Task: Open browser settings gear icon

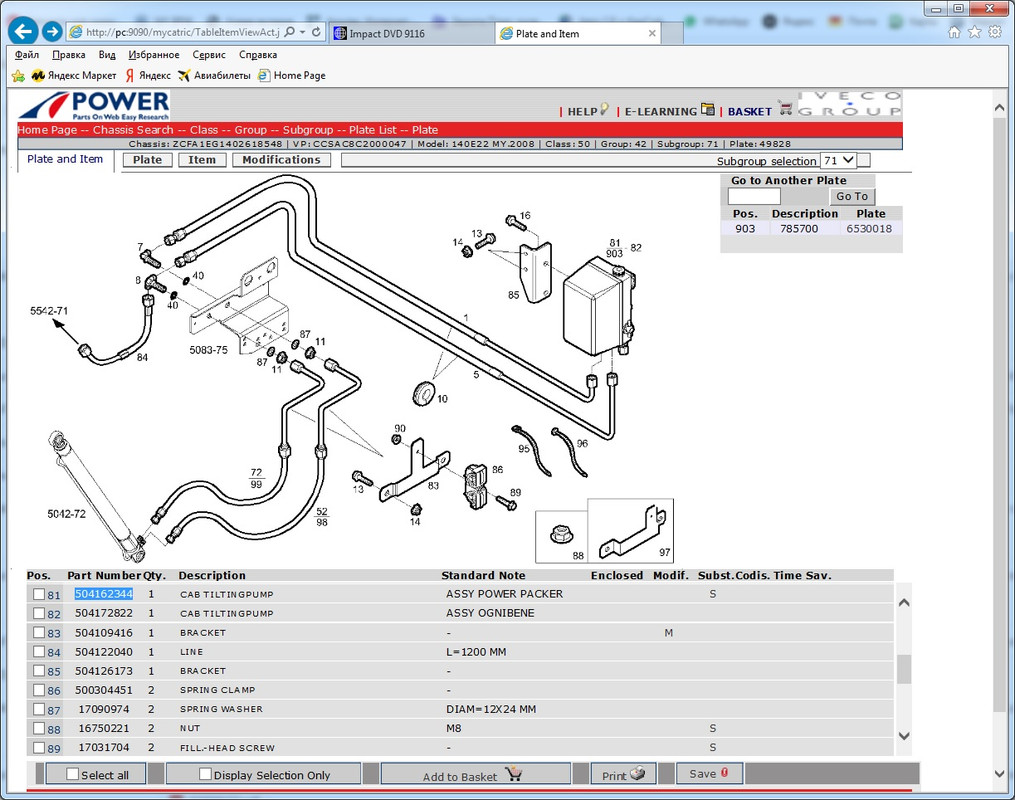Action: coord(995,32)
